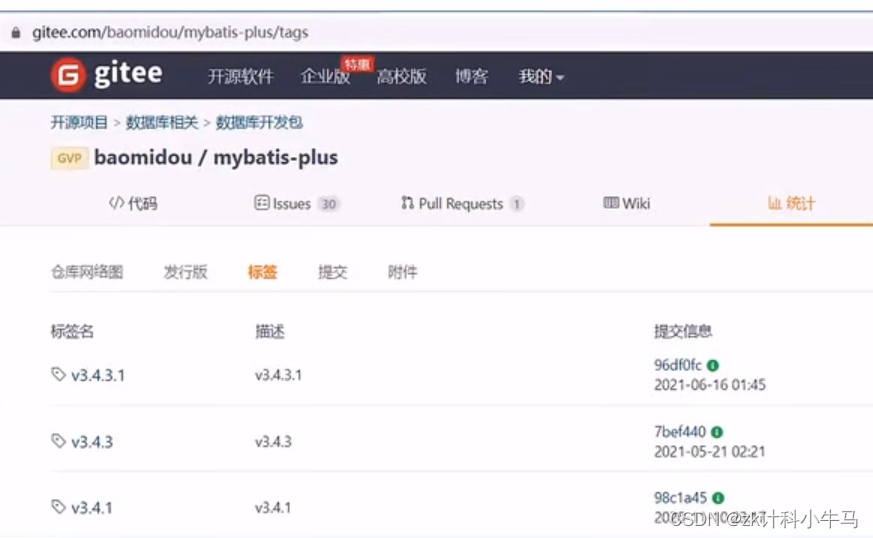Screen dimensions: 873x538
Task: Open commit 96df0fc
Action: (x=678, y=365)
